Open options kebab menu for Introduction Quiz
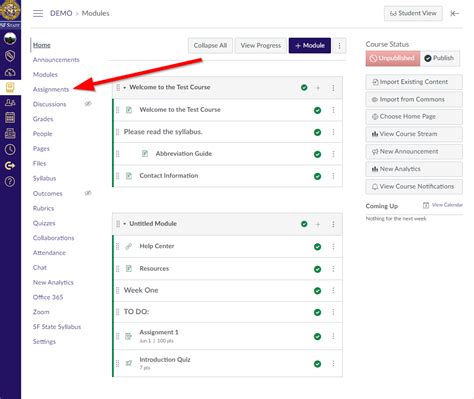 coord(333,363)
